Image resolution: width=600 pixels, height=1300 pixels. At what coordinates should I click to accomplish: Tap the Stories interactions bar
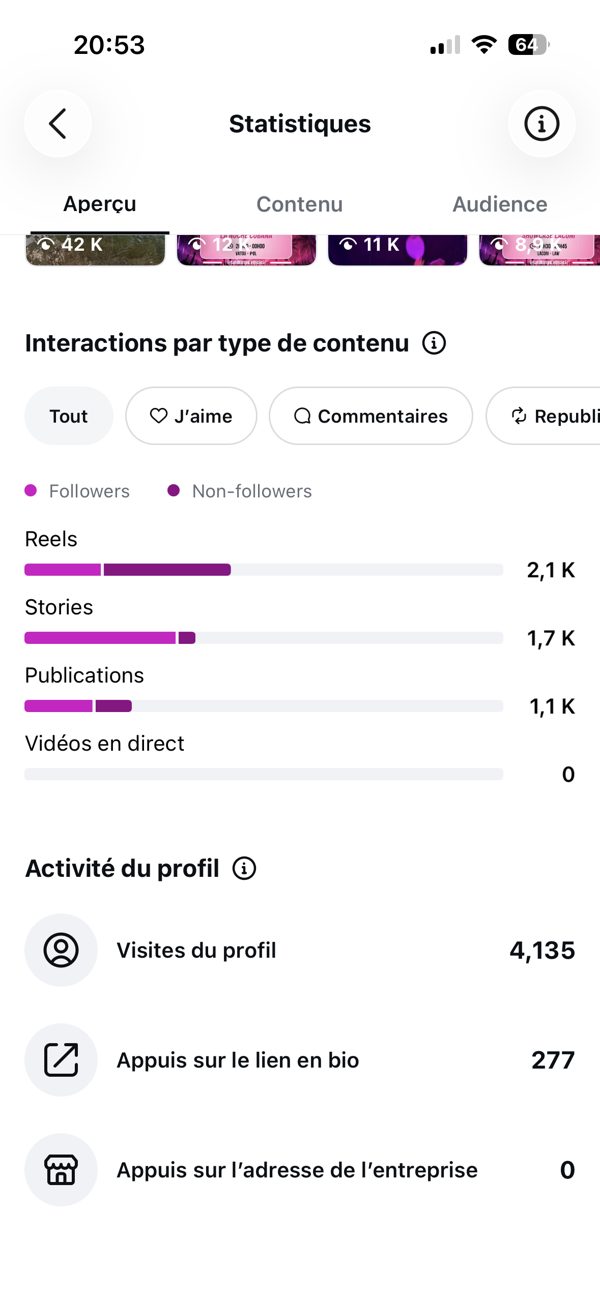point(264,638)
